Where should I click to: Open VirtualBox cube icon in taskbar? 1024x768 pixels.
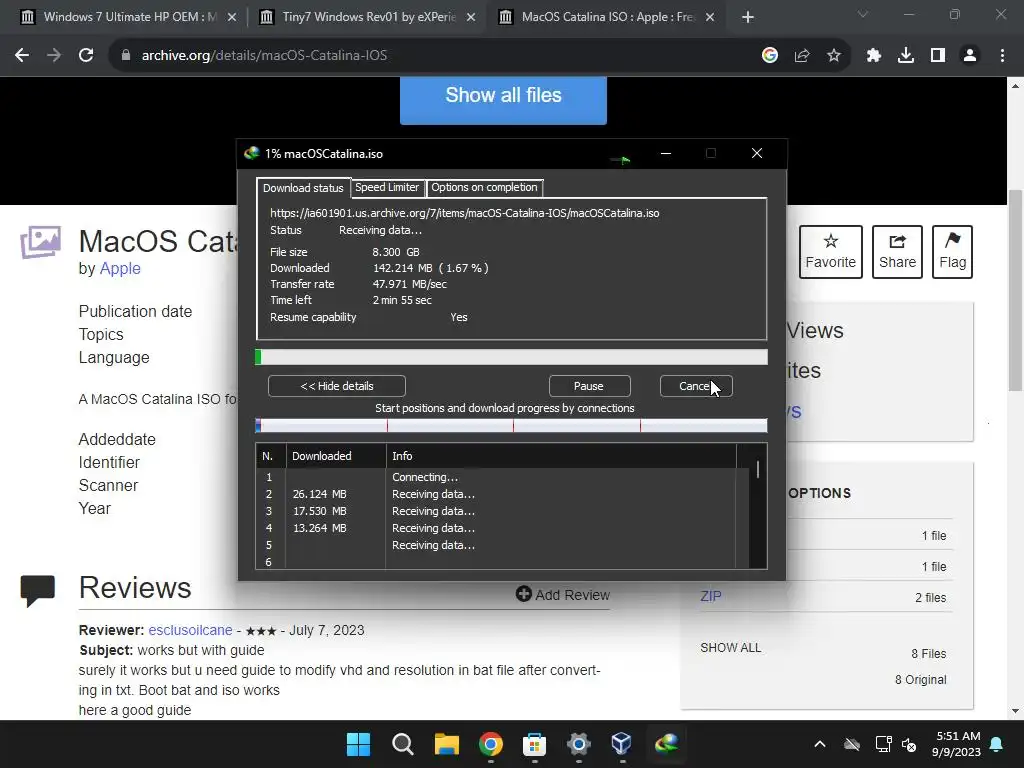(x=622, y=744)
